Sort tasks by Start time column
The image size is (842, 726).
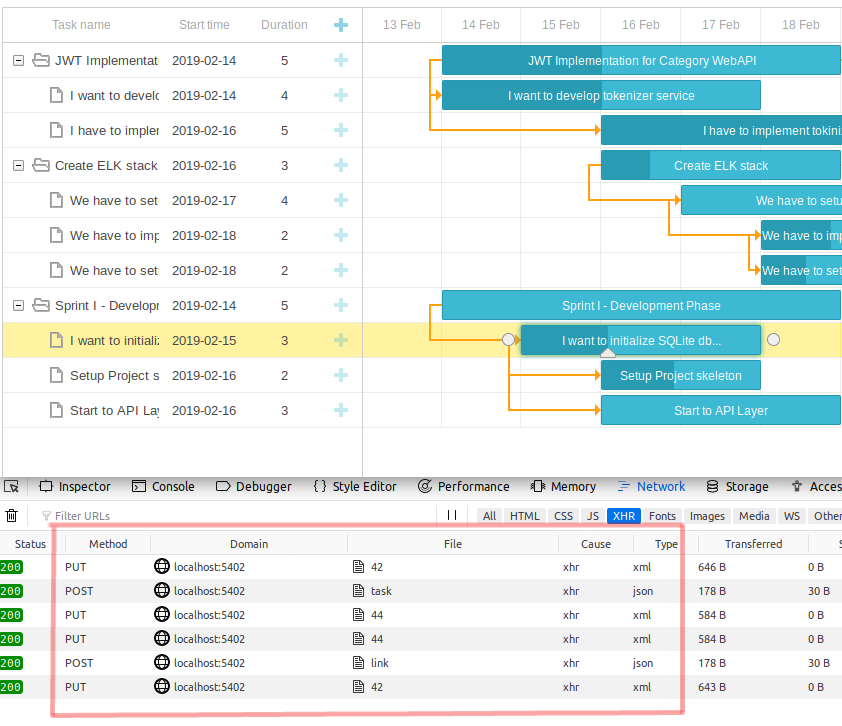[x=204, y=25]
